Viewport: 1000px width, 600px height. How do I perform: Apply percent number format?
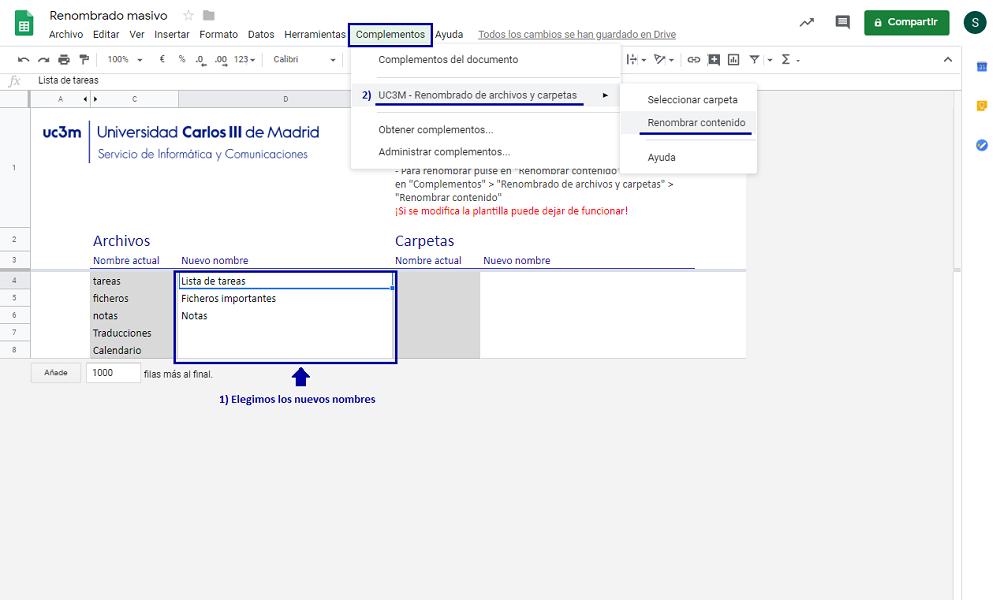[x=182, y=59]
